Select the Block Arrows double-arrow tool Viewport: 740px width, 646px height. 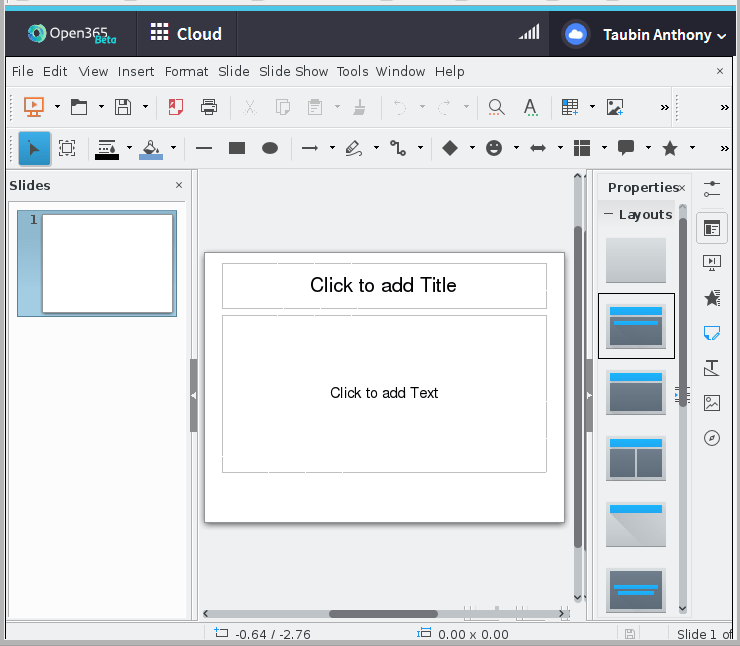pyautogui.click(x=538, y=148)
